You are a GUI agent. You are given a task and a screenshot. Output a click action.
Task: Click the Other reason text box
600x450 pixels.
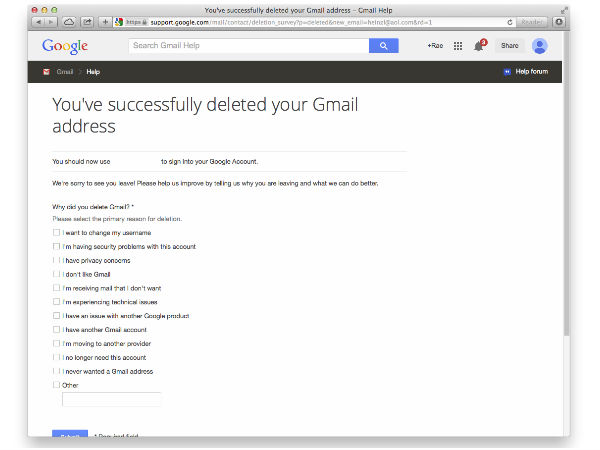pyautogui.click(x=111, y=399)
